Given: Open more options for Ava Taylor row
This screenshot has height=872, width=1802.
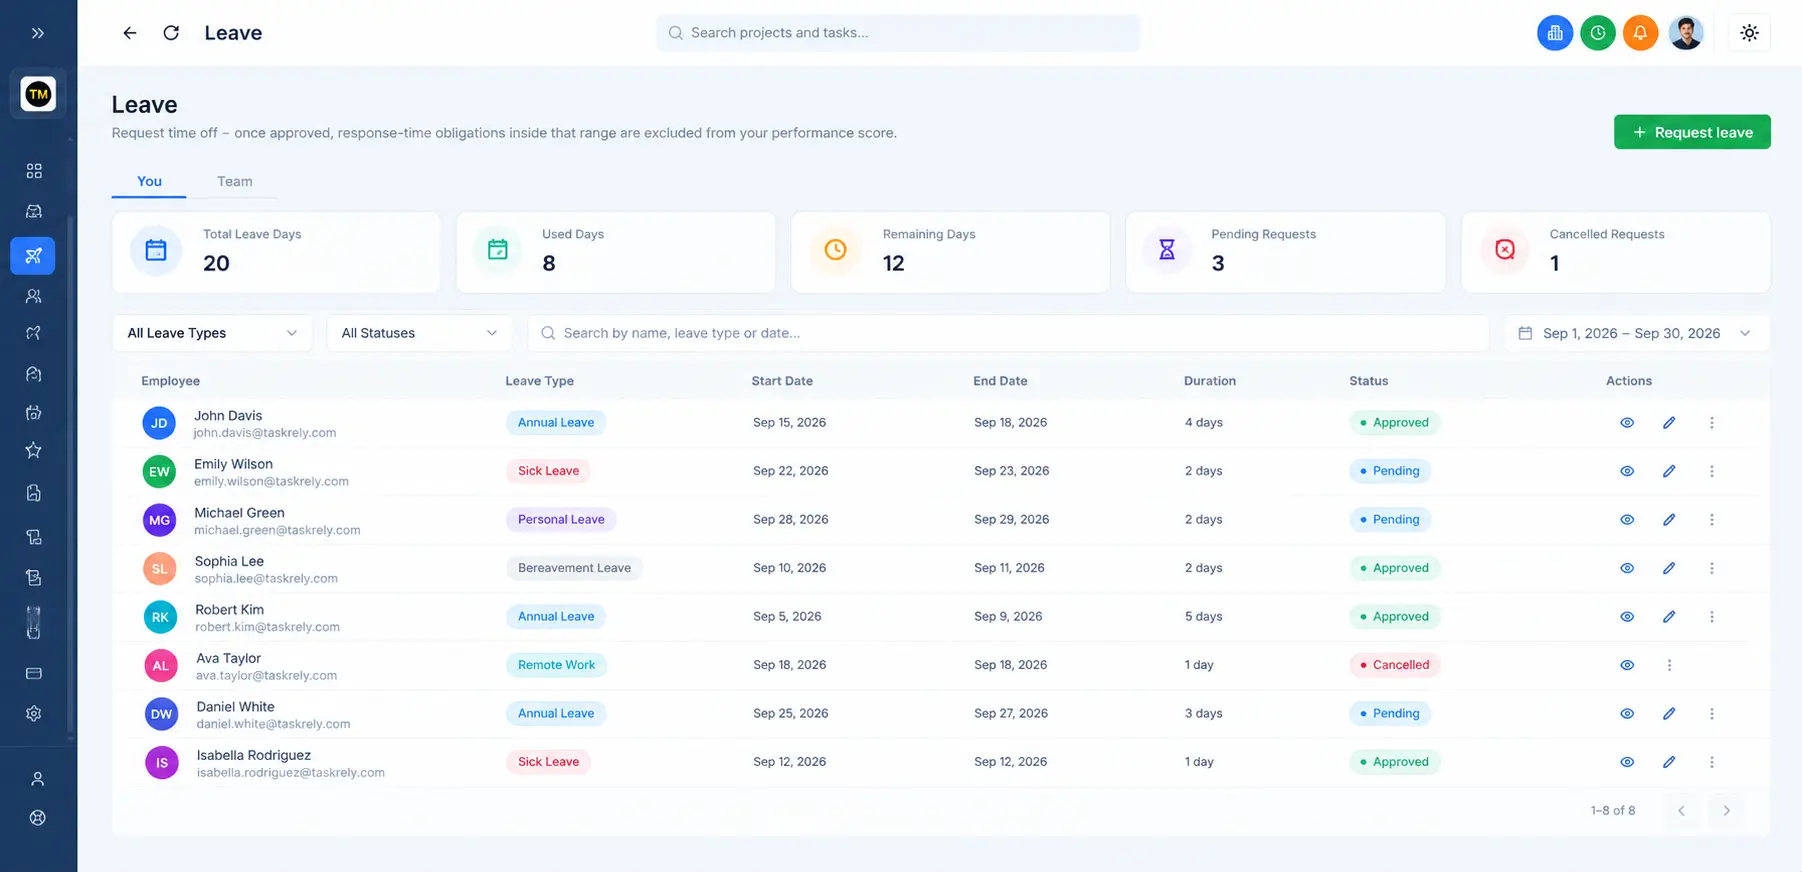Looking at the screenshot, I should coord(1669,665).
